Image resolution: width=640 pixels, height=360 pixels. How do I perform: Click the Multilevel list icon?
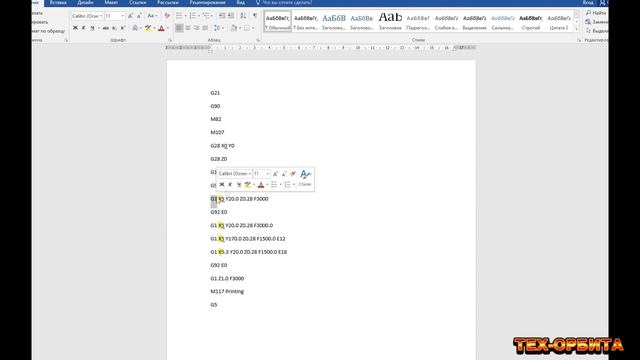[x=206, y=16]
